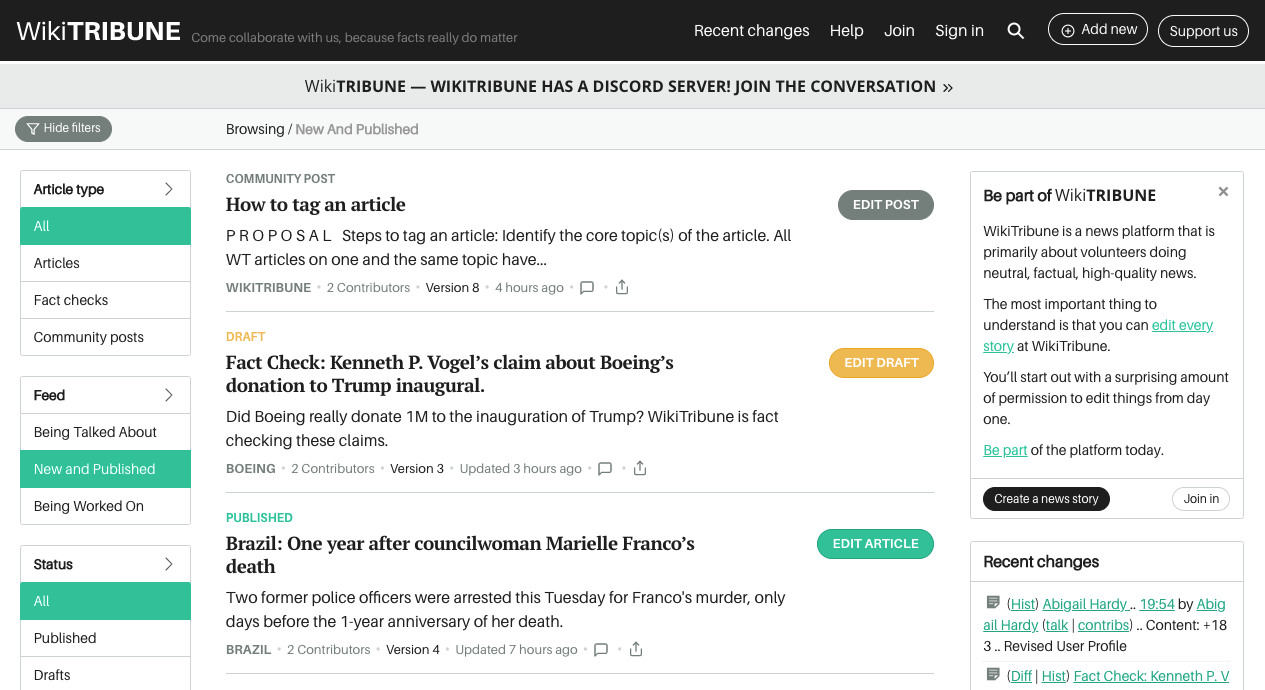Open comments on the Brazil article
Image resolution: width=1265 pixels, height=690 pixels.
click(x=601, y=650)
